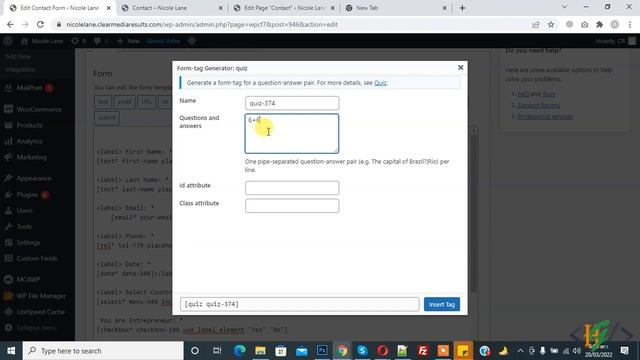Click inside the Questions and answers textarea

[x=292, y=133]
